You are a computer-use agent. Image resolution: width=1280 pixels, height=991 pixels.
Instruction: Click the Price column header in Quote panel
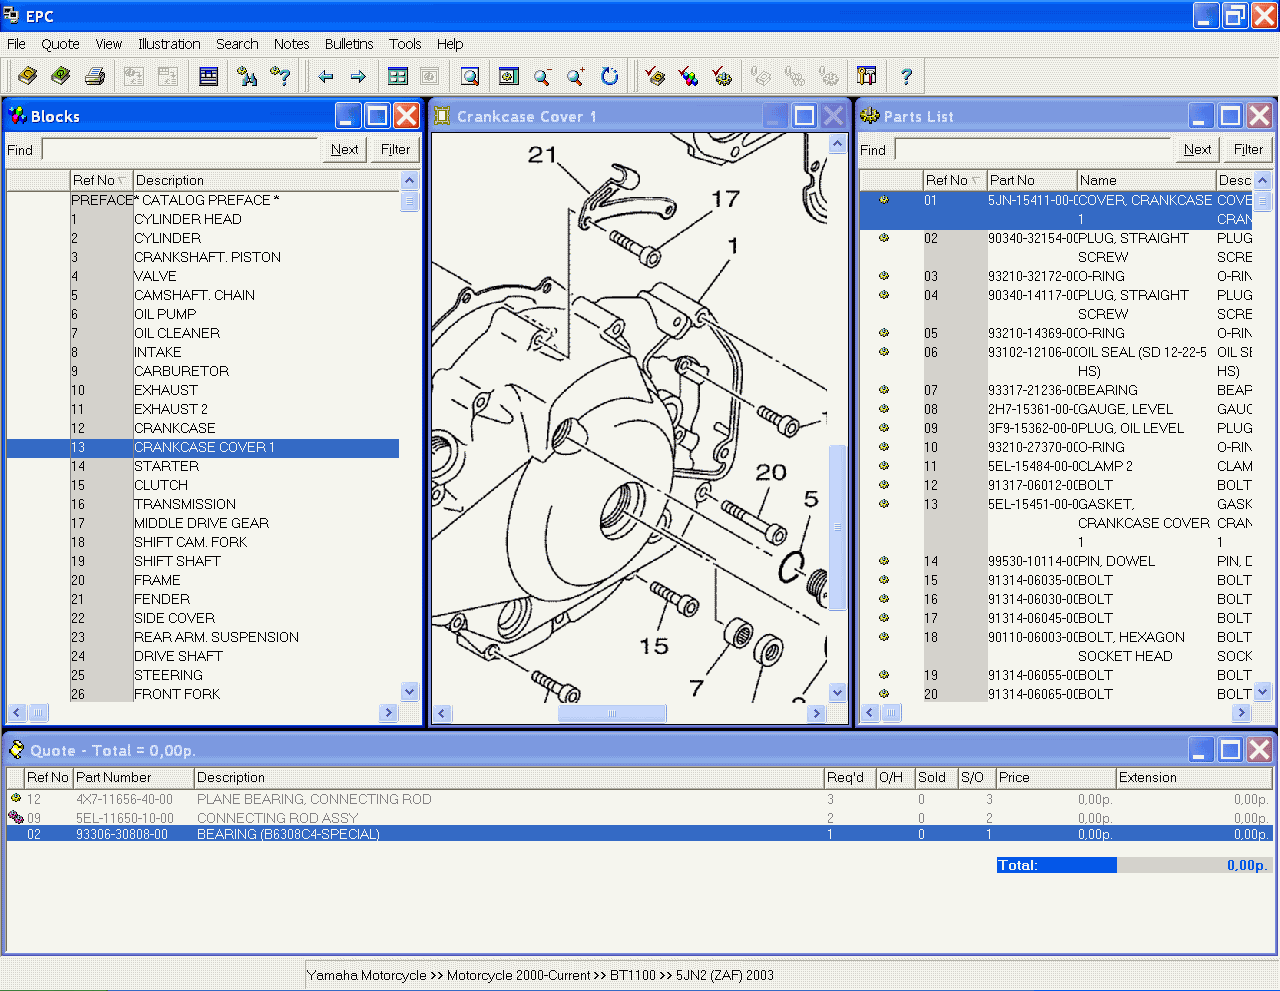[1055, 777]
